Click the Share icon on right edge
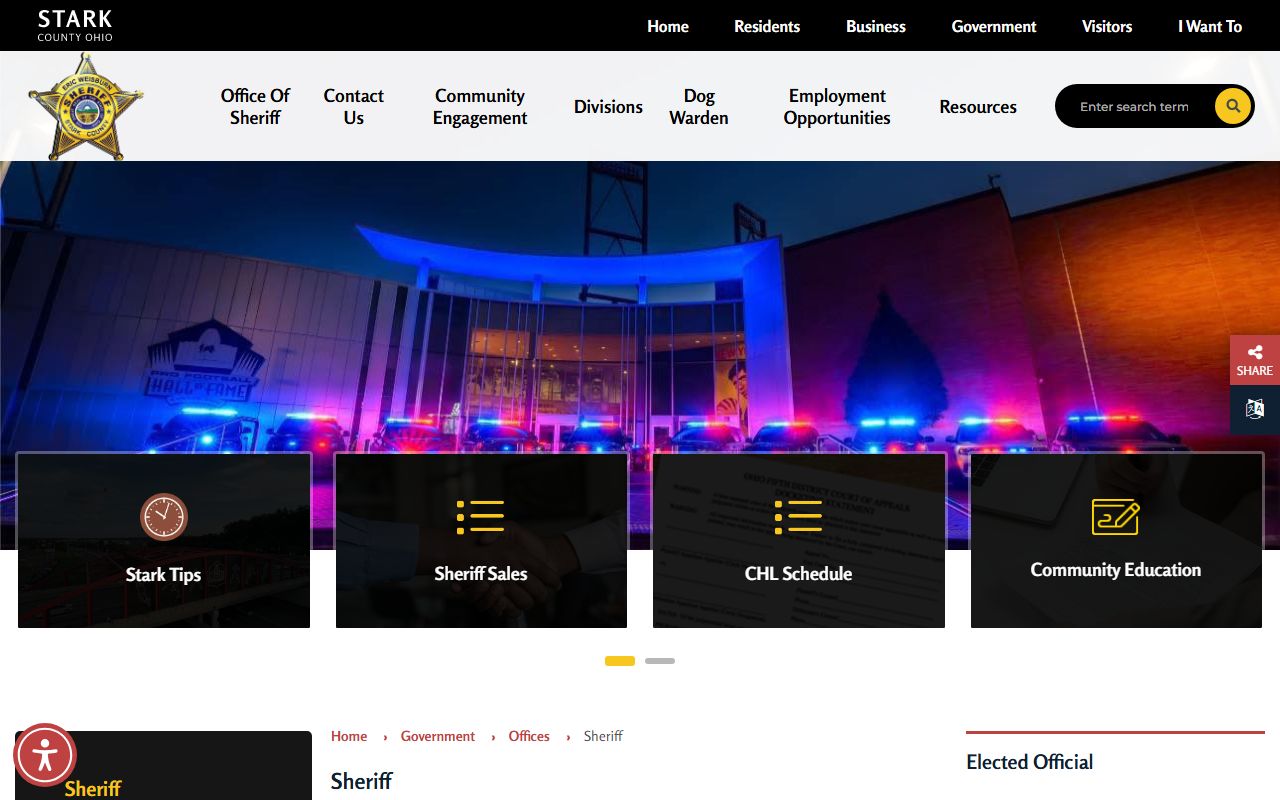 [1254, 360]
